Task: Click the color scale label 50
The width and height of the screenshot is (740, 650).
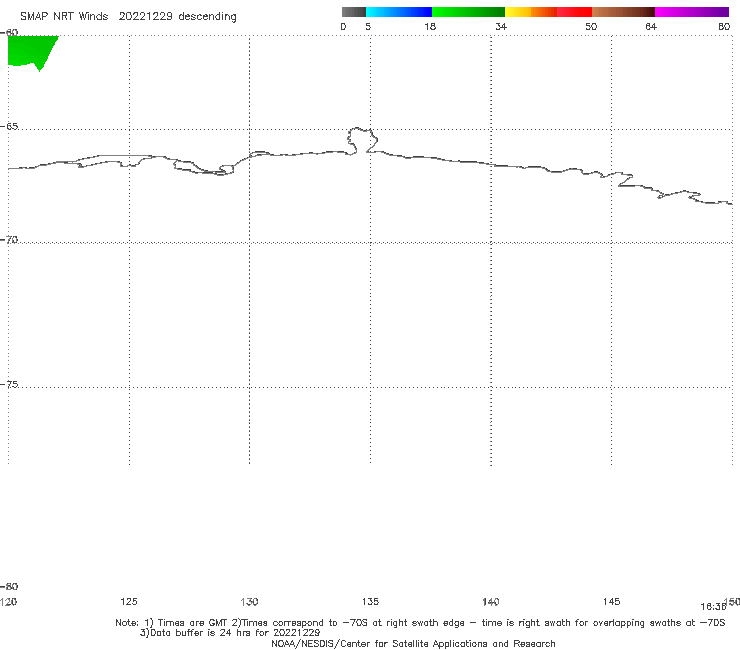Action: tap(591, 26)
